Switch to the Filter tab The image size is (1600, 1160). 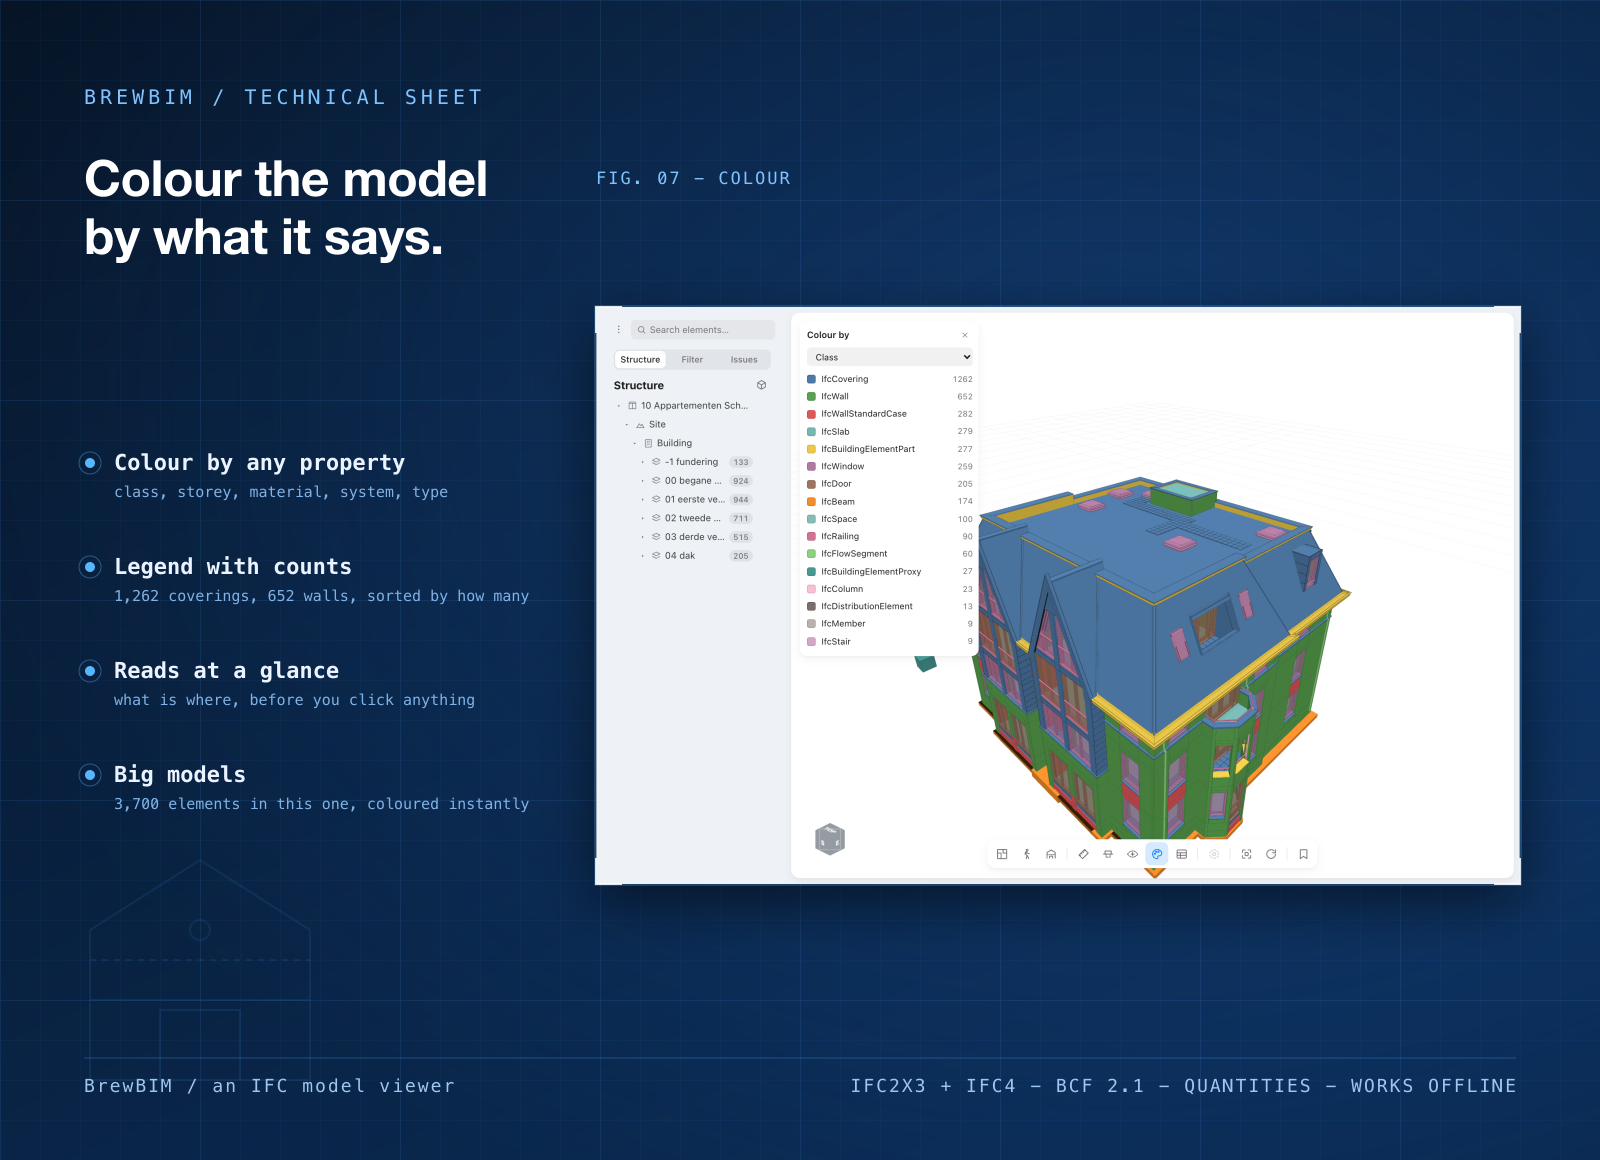point(692,359)
